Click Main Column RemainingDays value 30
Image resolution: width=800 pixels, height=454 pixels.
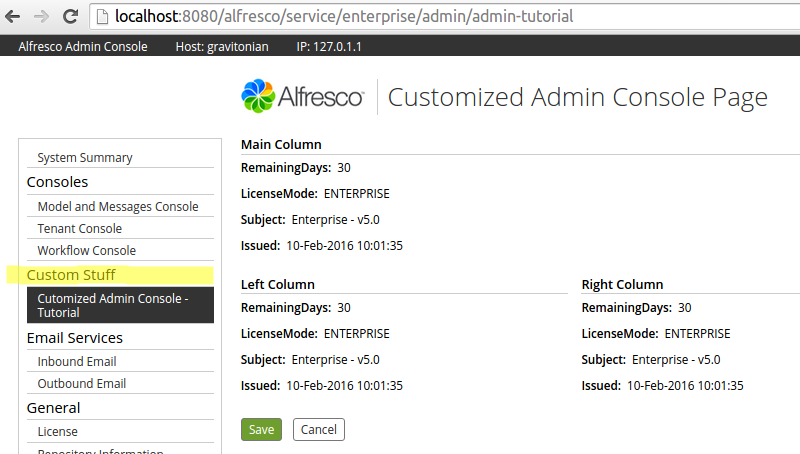point(344,168)
